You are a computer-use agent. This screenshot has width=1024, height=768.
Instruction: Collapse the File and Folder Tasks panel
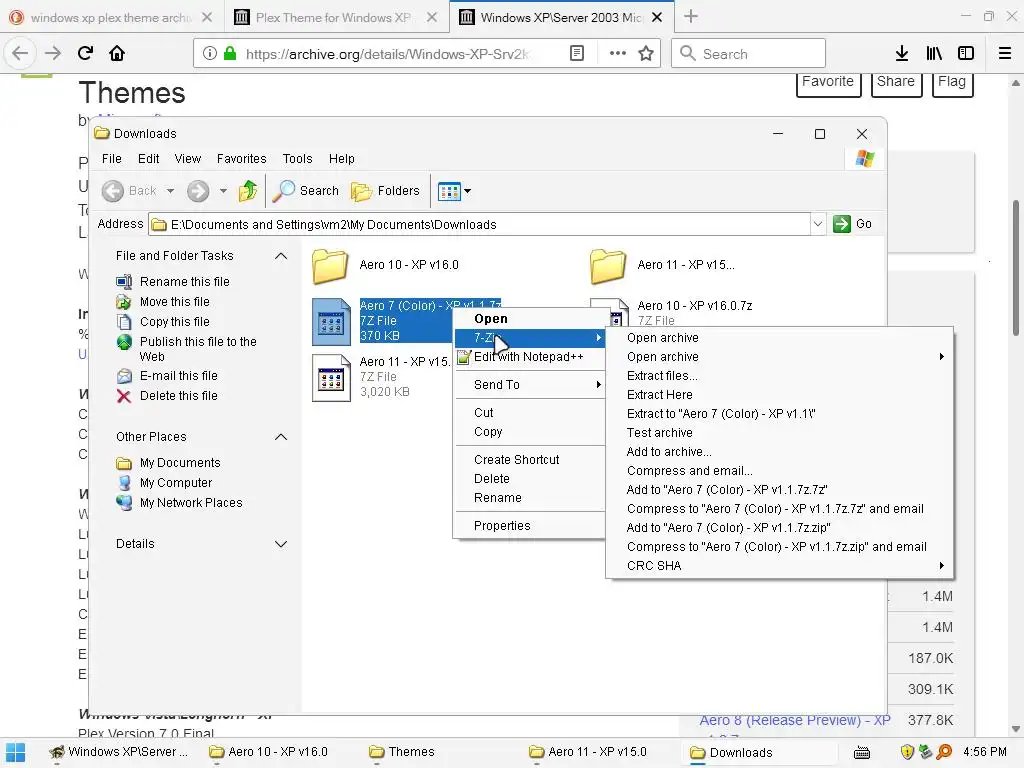click(281, 256)
